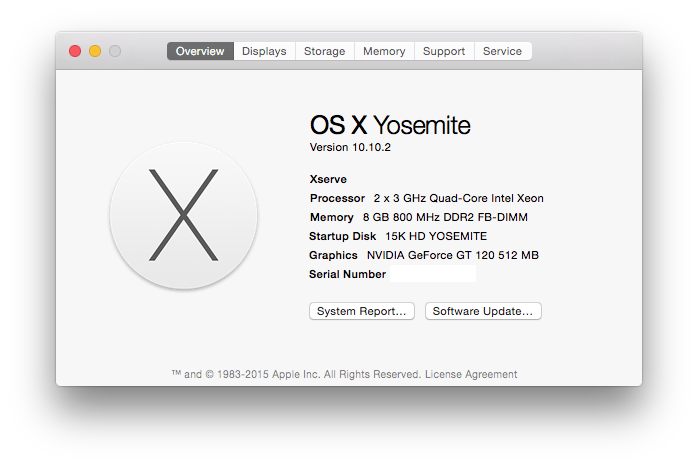Open the Displays tab
This screenshot has width=698, height=466.
(x=264, y=51)
